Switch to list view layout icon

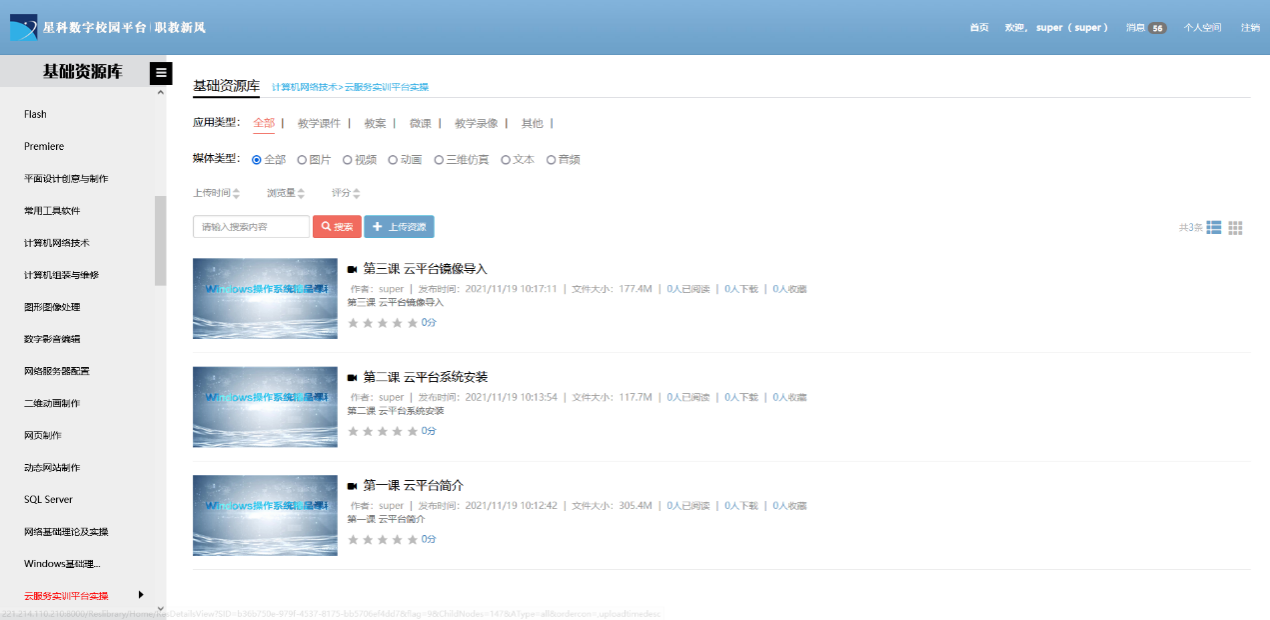coord(1214,227)
